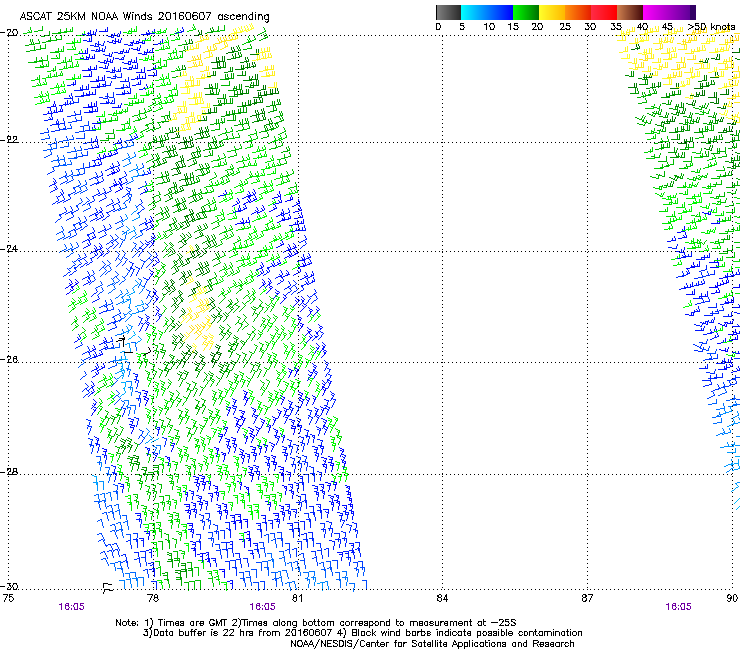Select note 2 about measurement at -25S
The width and height of the screenshot is (740, 650).
pos(374,623)
